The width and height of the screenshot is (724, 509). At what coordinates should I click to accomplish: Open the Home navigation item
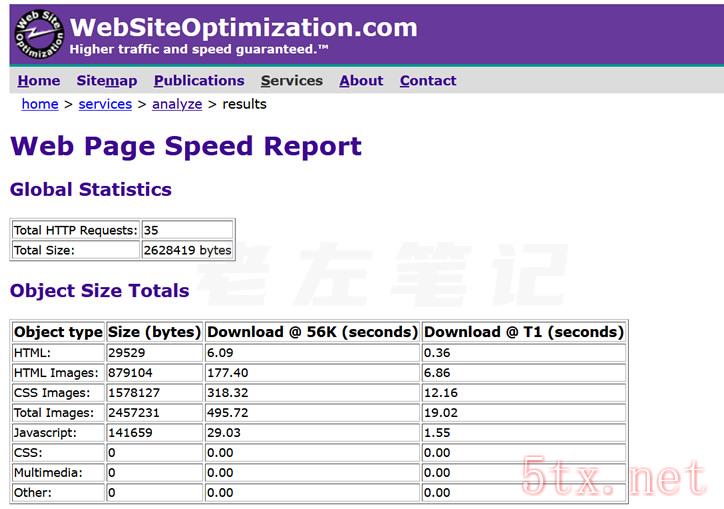coord(39,81)
